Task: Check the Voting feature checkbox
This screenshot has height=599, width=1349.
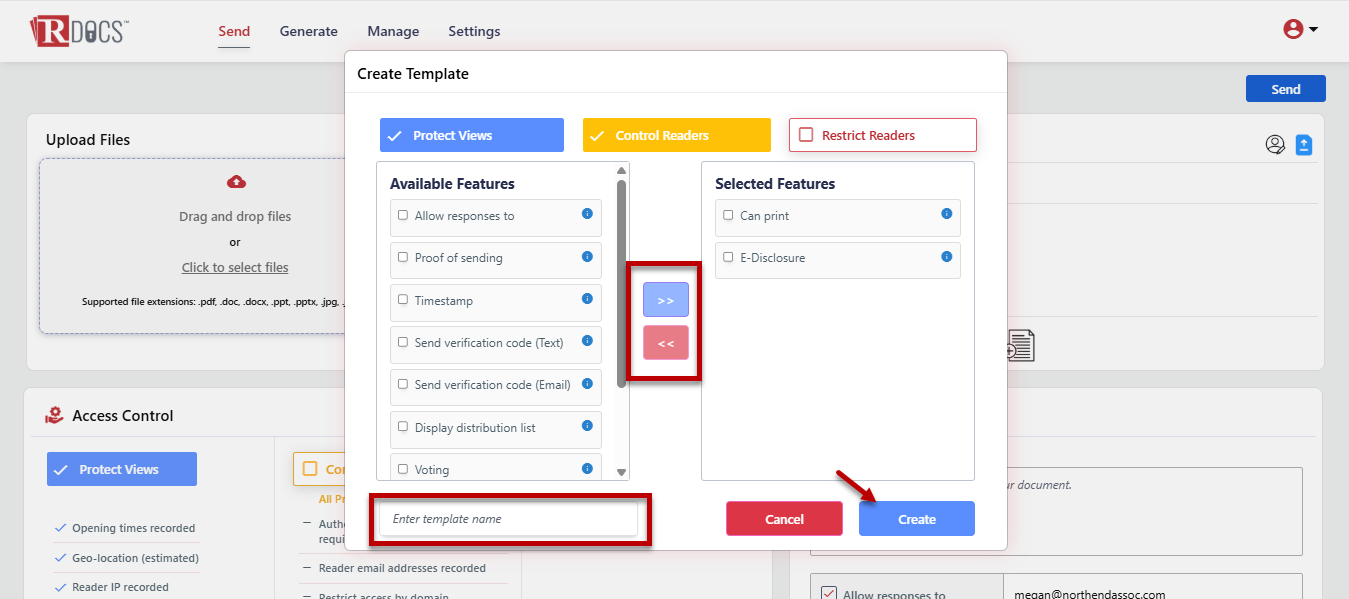Action: point(403,469)
